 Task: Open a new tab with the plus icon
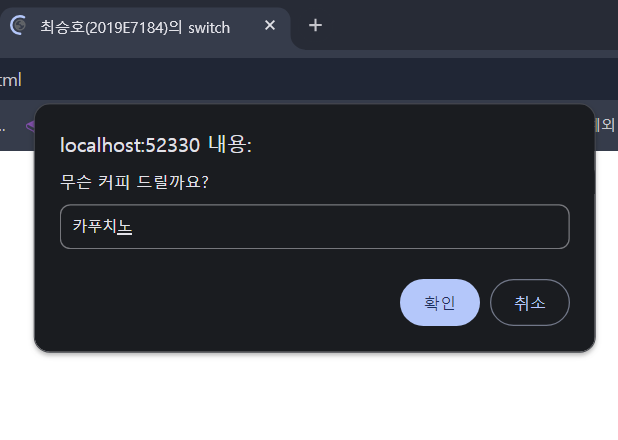coord(315,25)
